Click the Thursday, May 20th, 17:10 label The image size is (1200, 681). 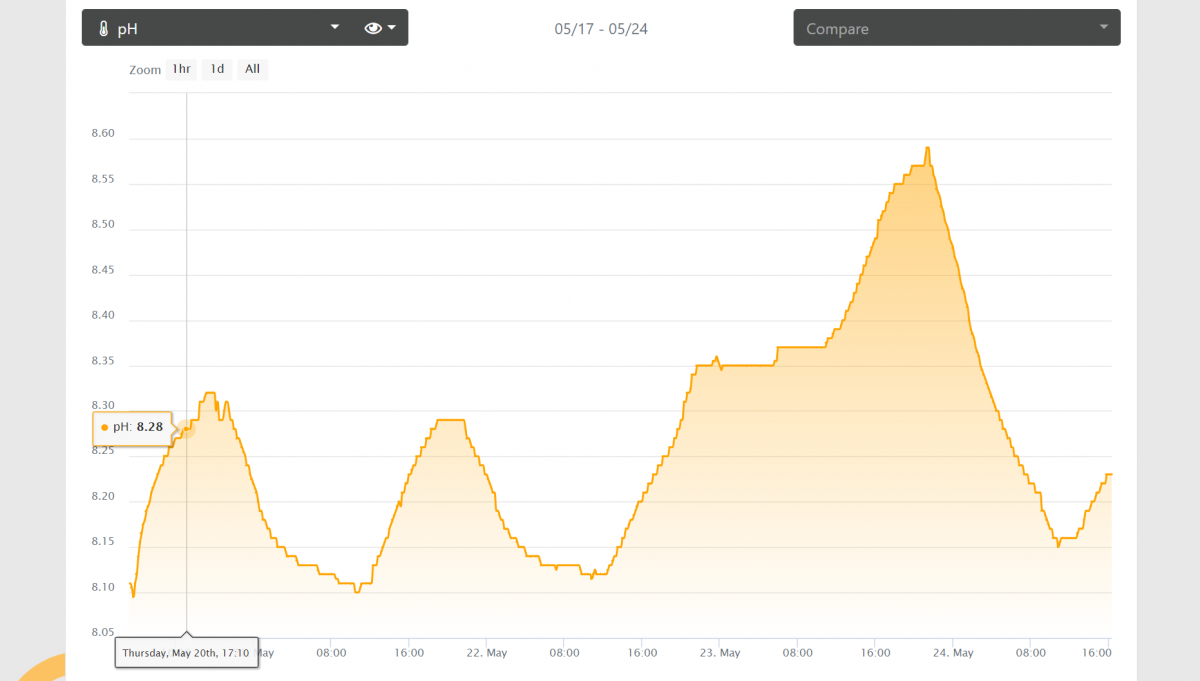pos(186,653)
